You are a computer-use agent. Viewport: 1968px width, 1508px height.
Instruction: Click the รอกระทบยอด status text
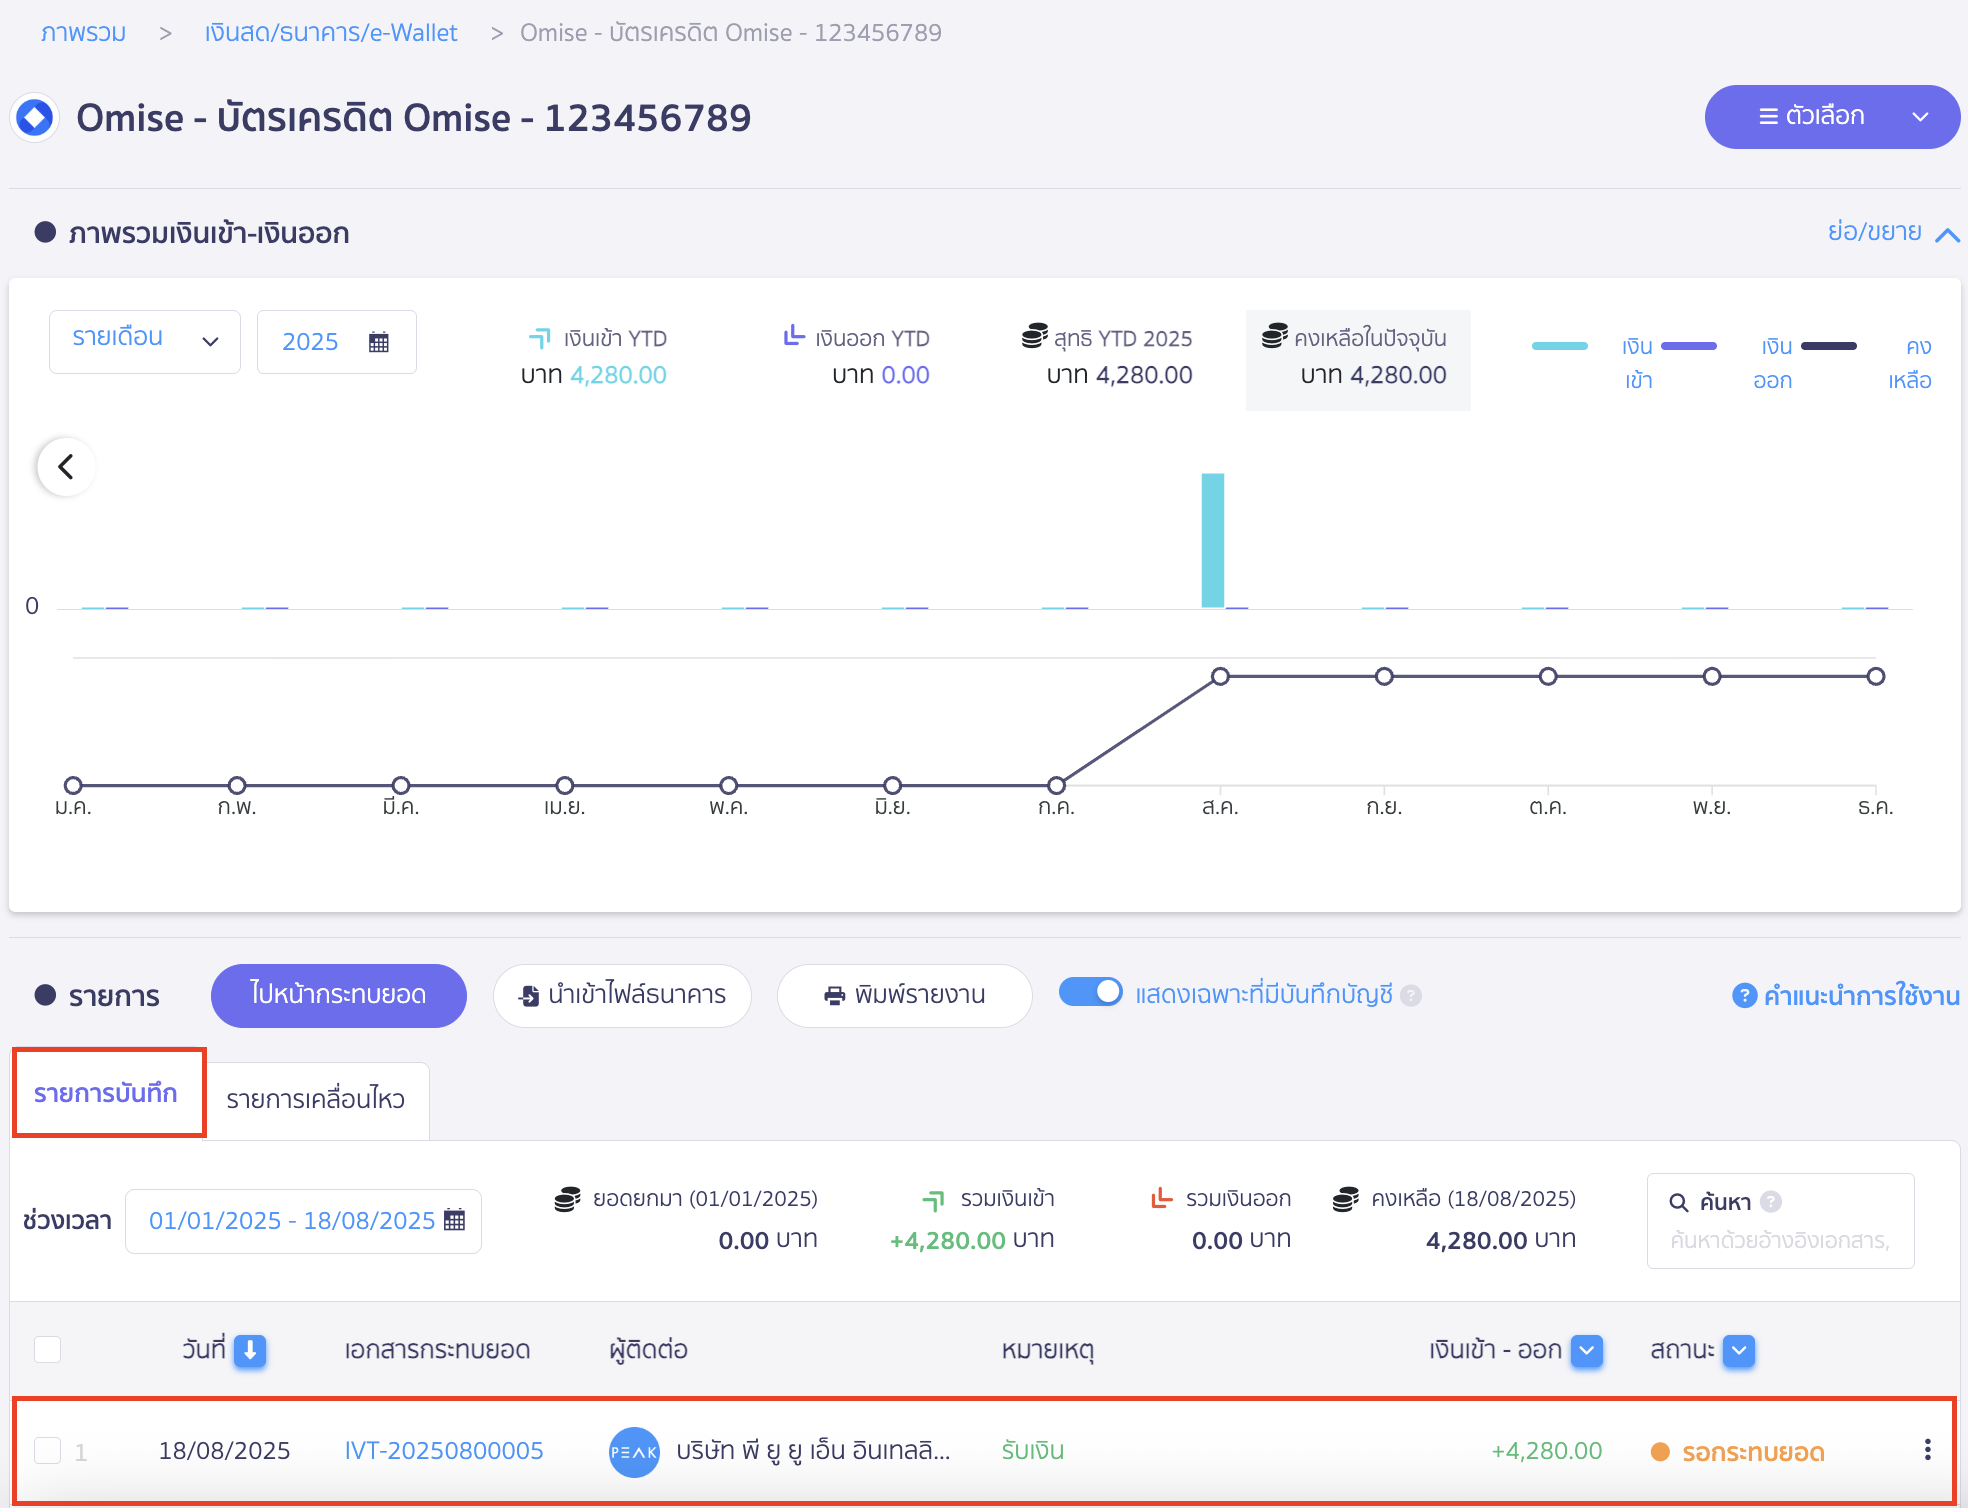(x=1754, y=1452)
